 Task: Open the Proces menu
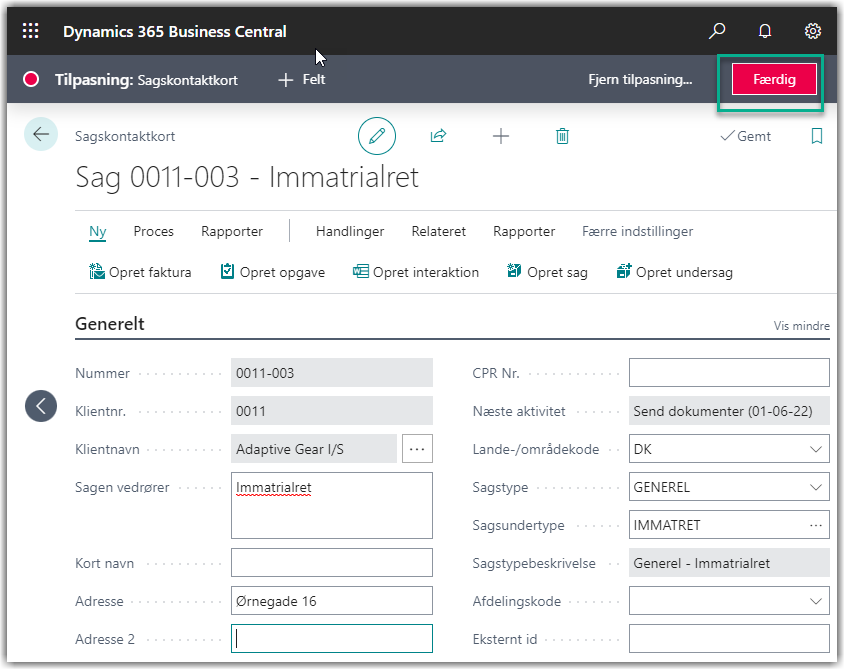[x=154, y=231]
